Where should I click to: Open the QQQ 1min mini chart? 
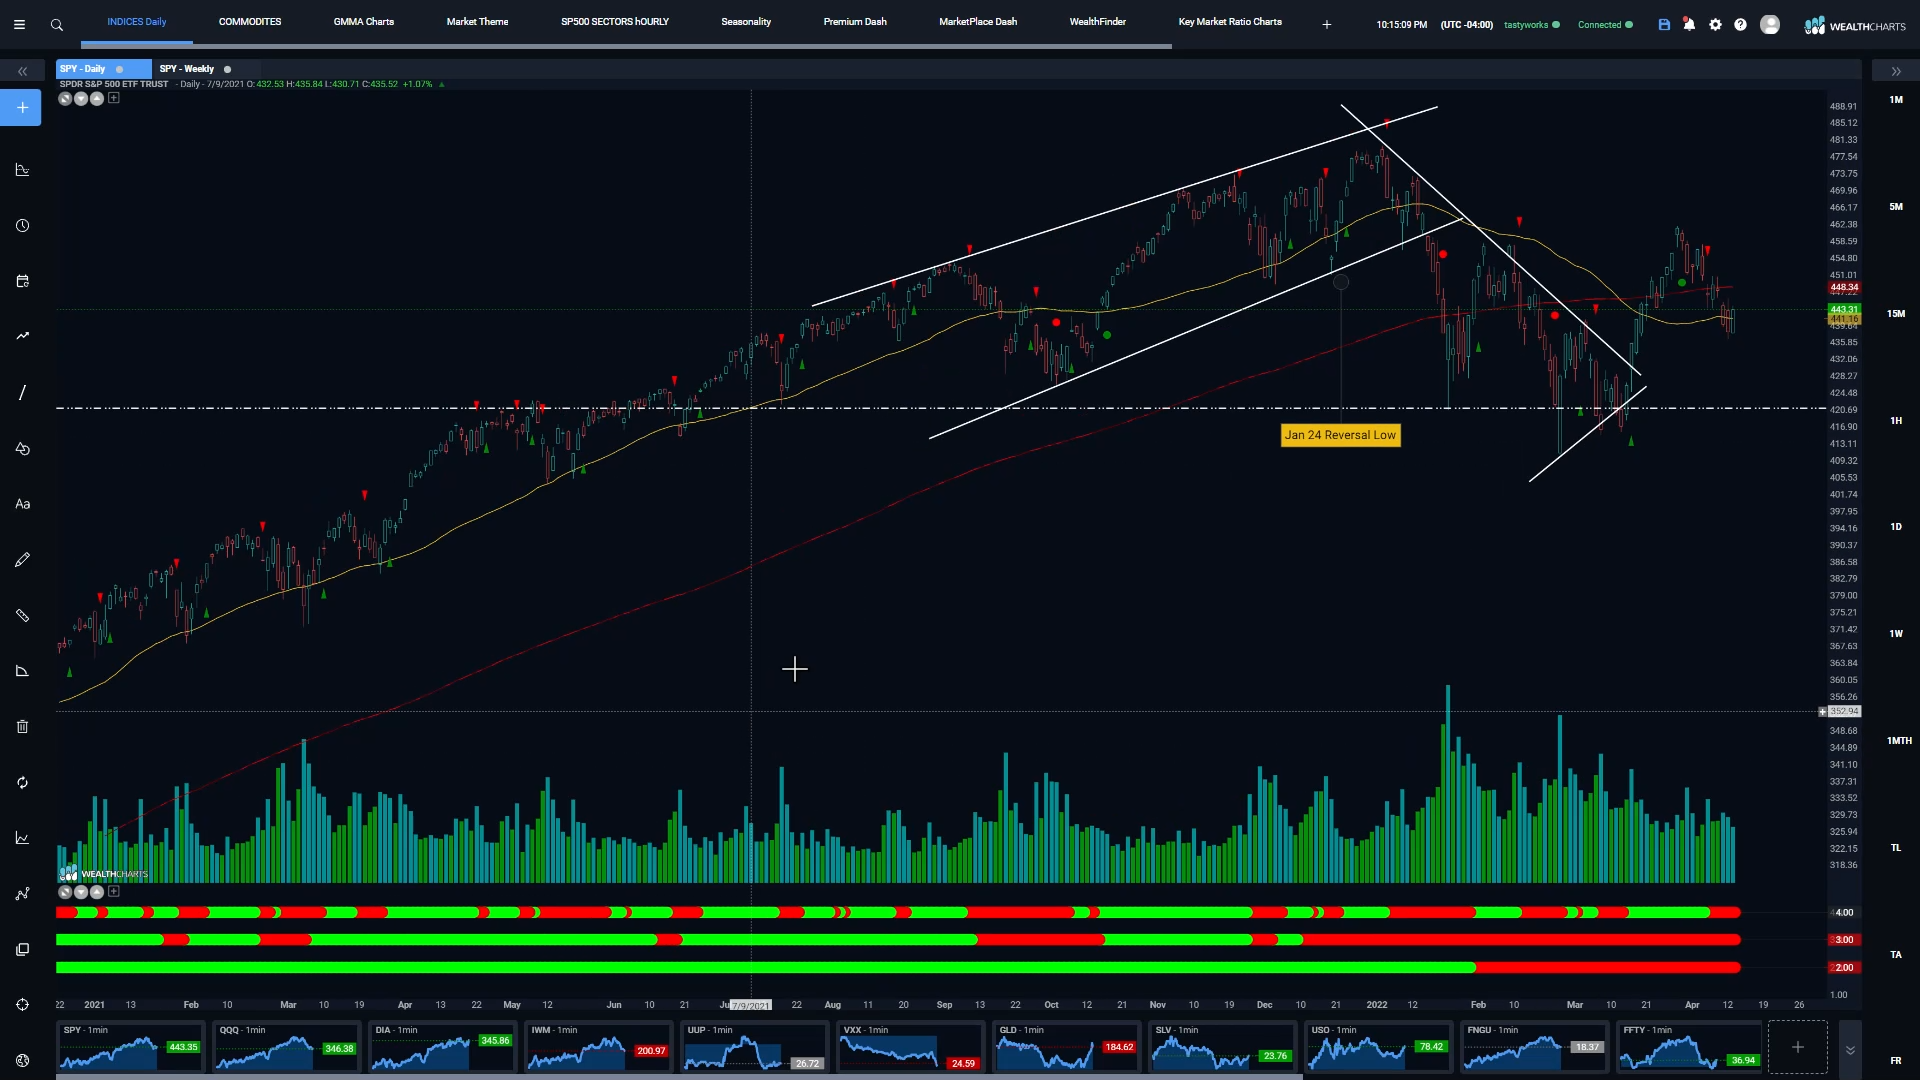tap(286, 1047)
